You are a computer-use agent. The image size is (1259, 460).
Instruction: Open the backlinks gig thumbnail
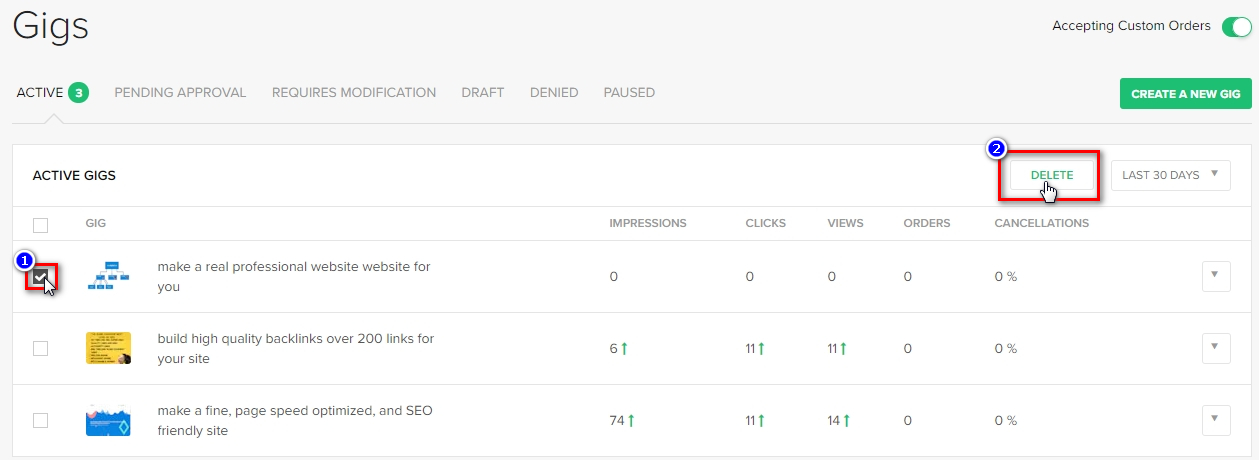pyautogui.click(x=108, y=348)
